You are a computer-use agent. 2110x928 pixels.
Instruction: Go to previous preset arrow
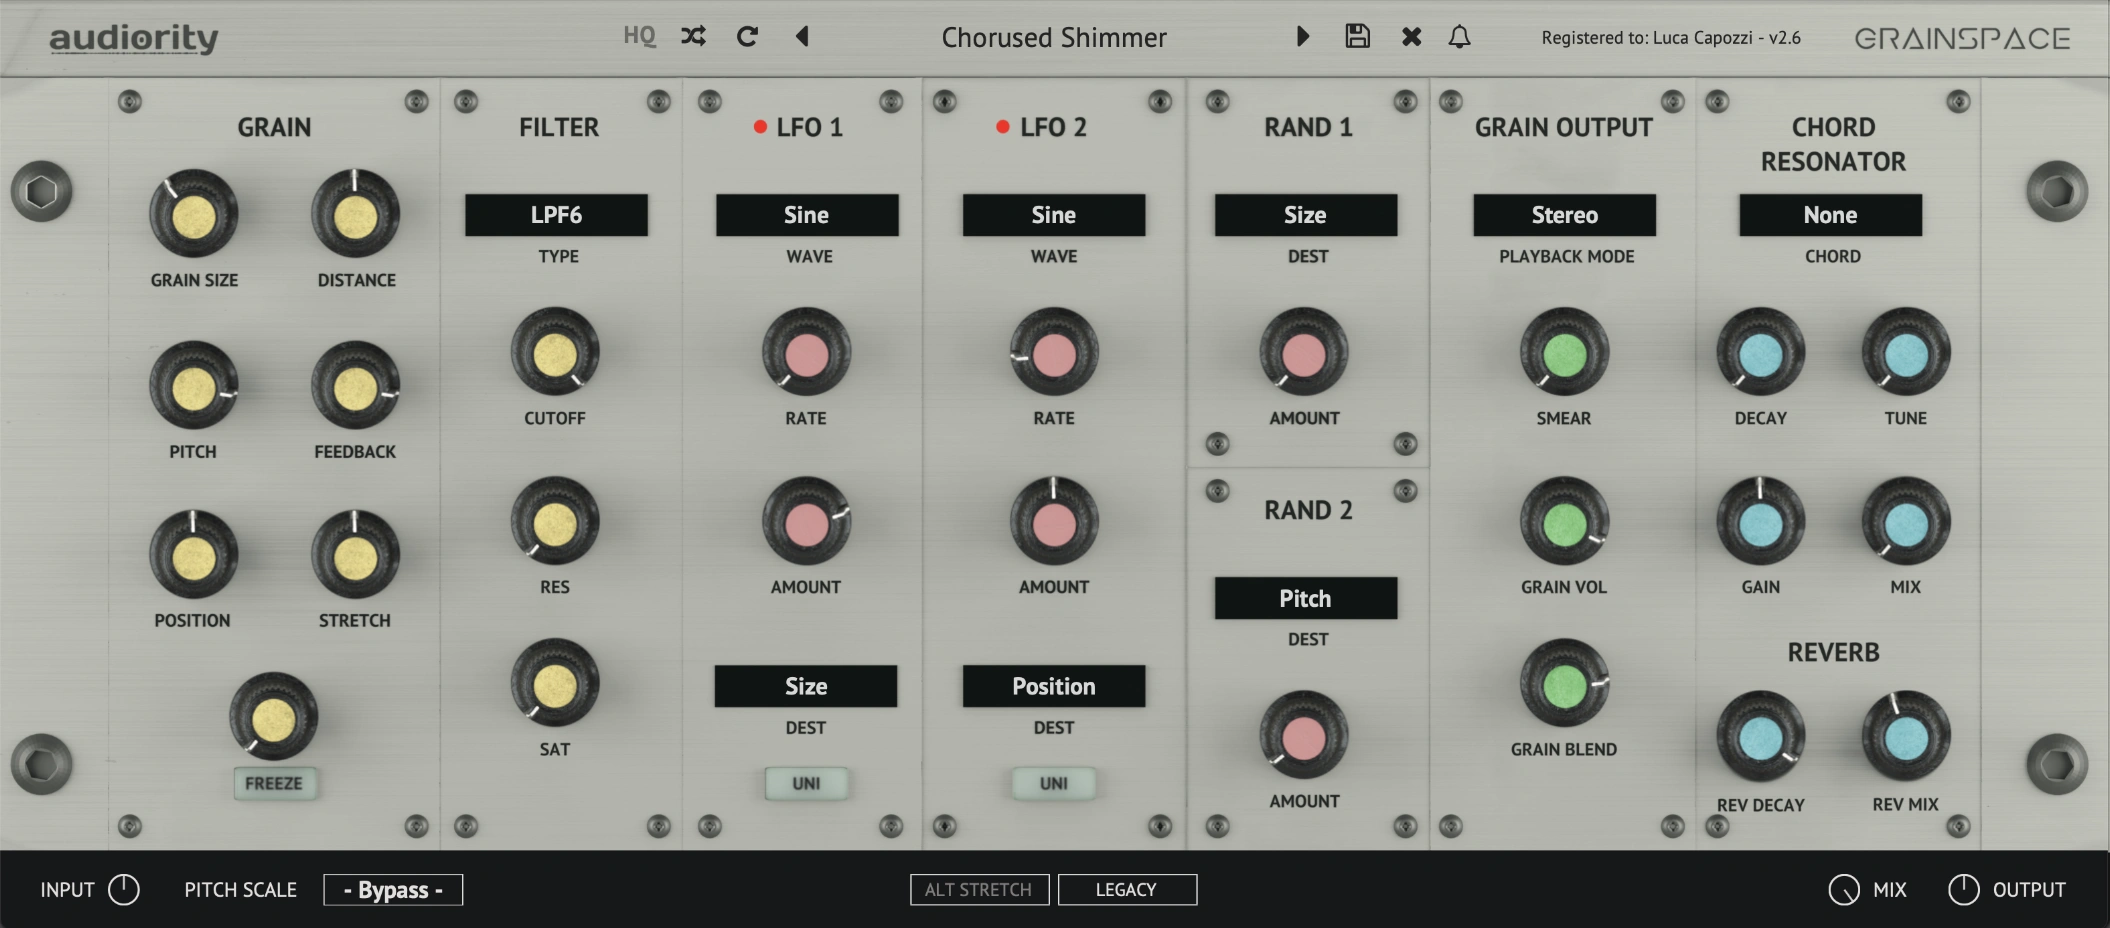pyautogui.click(x=801, y=37)
